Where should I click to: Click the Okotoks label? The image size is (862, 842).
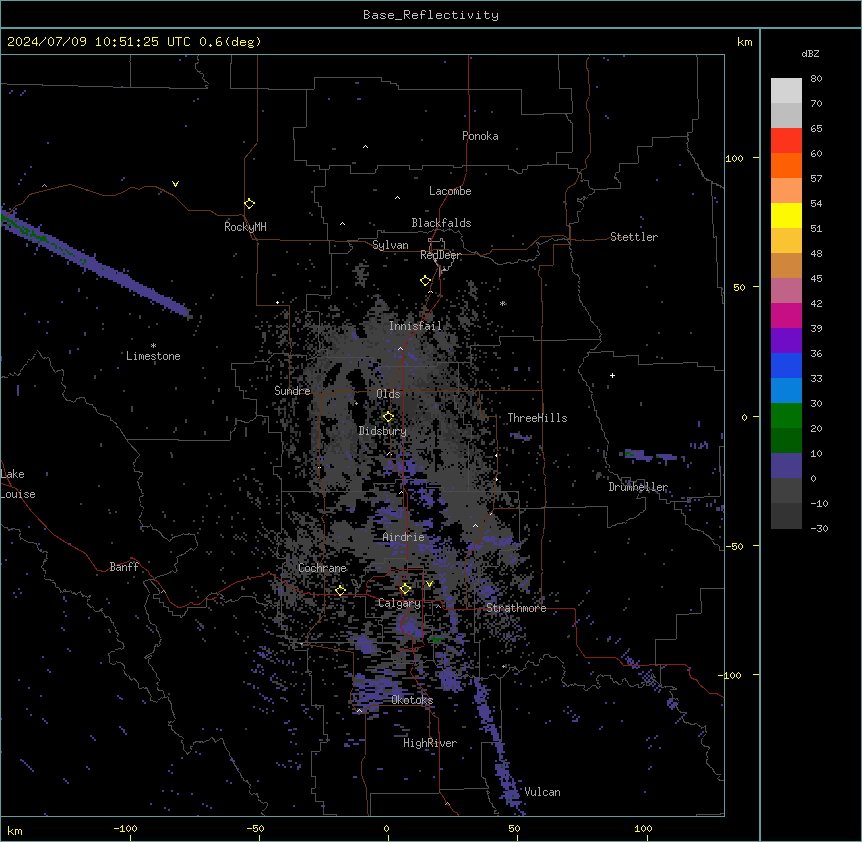[412, 700]
